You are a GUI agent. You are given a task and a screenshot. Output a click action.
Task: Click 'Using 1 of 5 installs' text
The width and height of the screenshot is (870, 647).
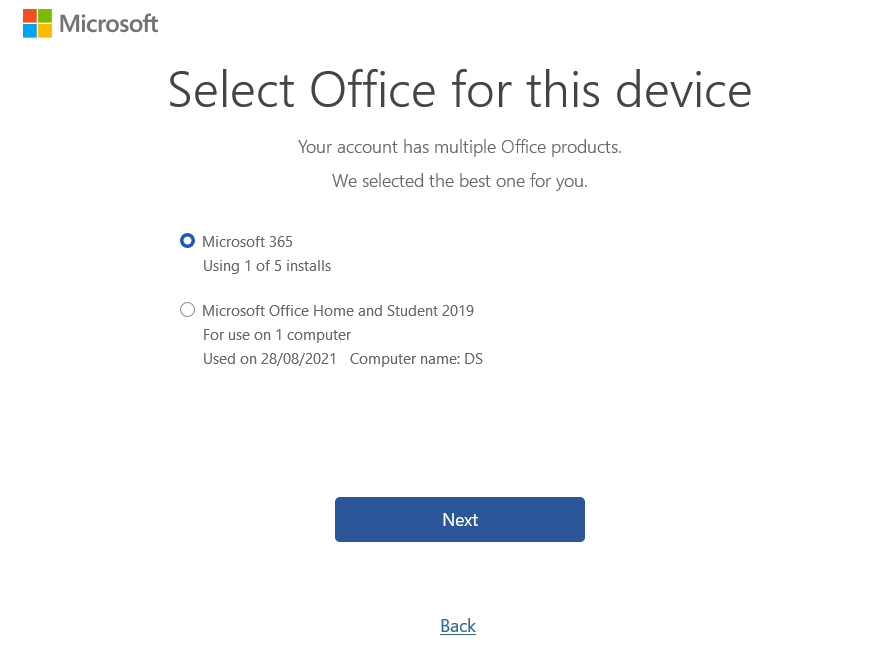coord(267,266)
